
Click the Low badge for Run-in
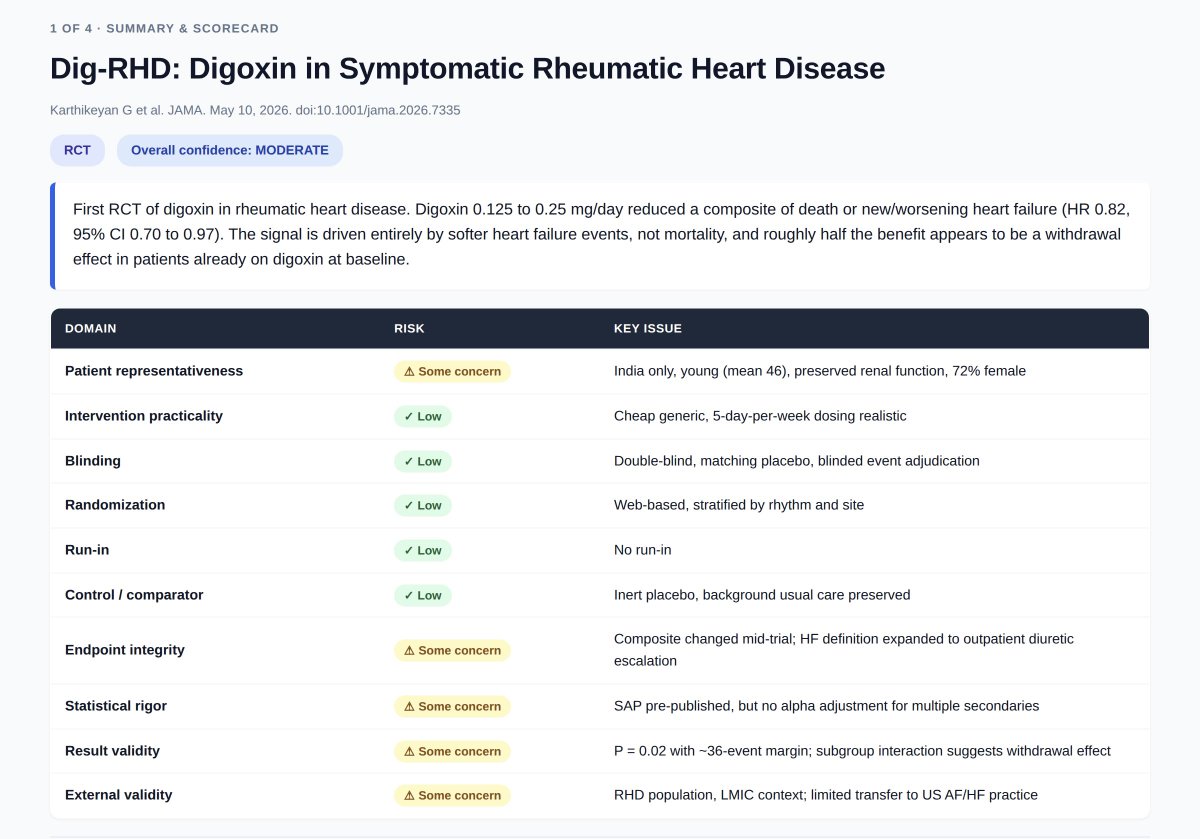(423, 550)
